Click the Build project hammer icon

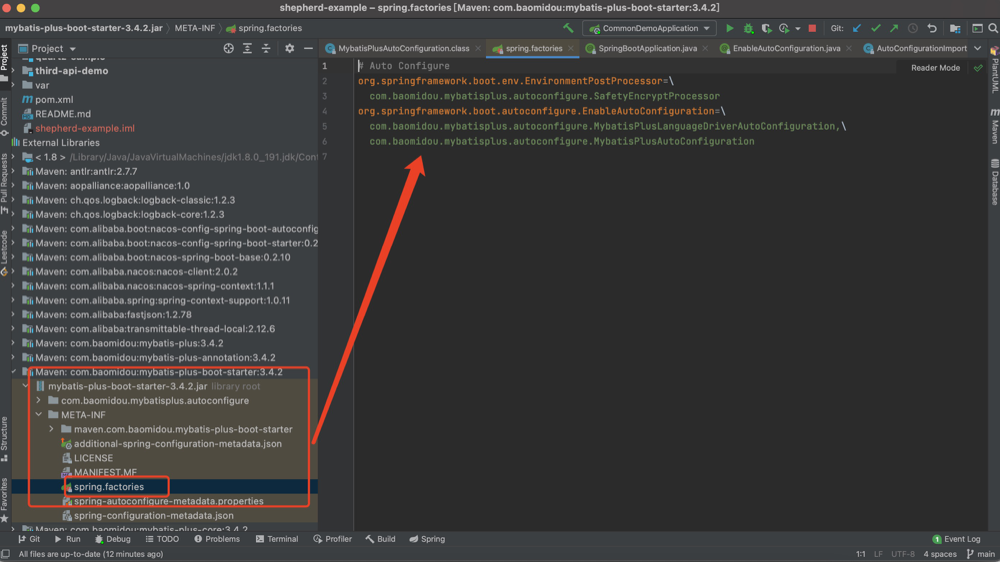[568, 28]
